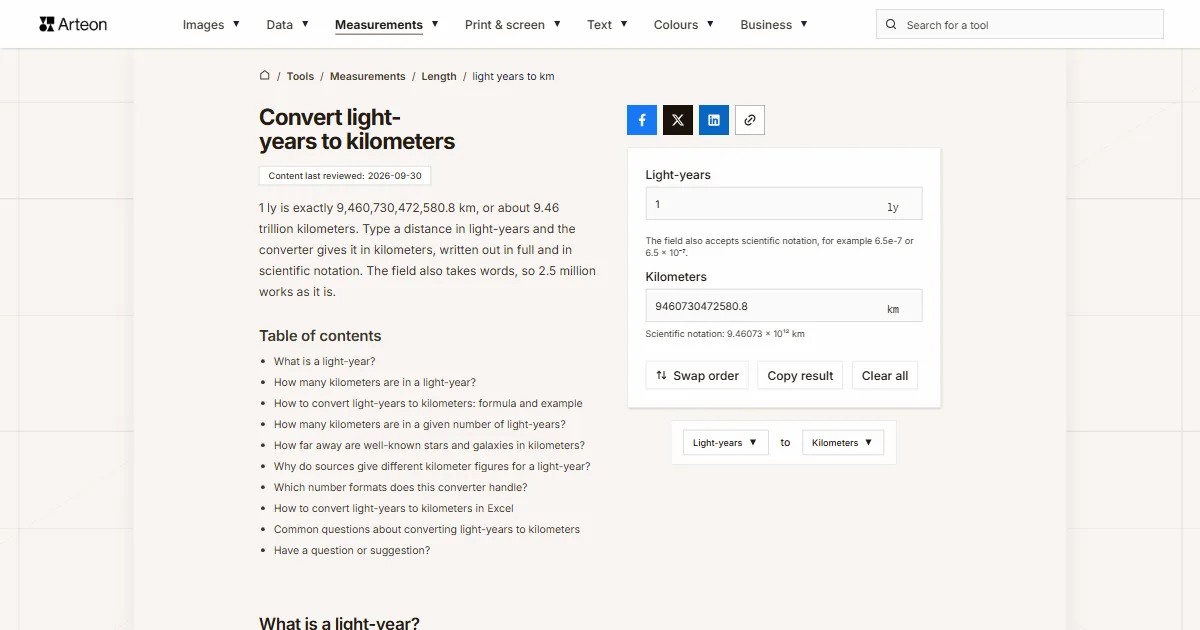Click the 'Table of contents' heading
1200x630 pixels.
pos(320,336)
